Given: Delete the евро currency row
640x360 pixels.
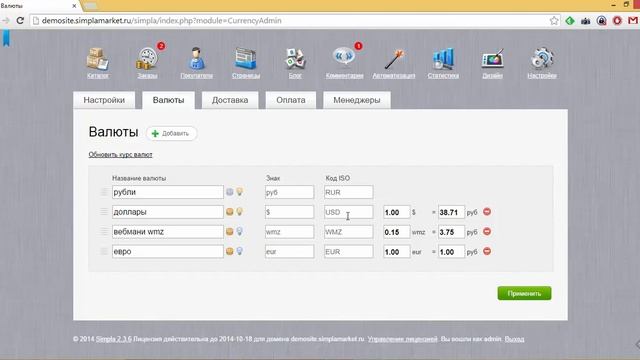Looking at the screenshot, I should pyautogui.click(x=487, y=251).
